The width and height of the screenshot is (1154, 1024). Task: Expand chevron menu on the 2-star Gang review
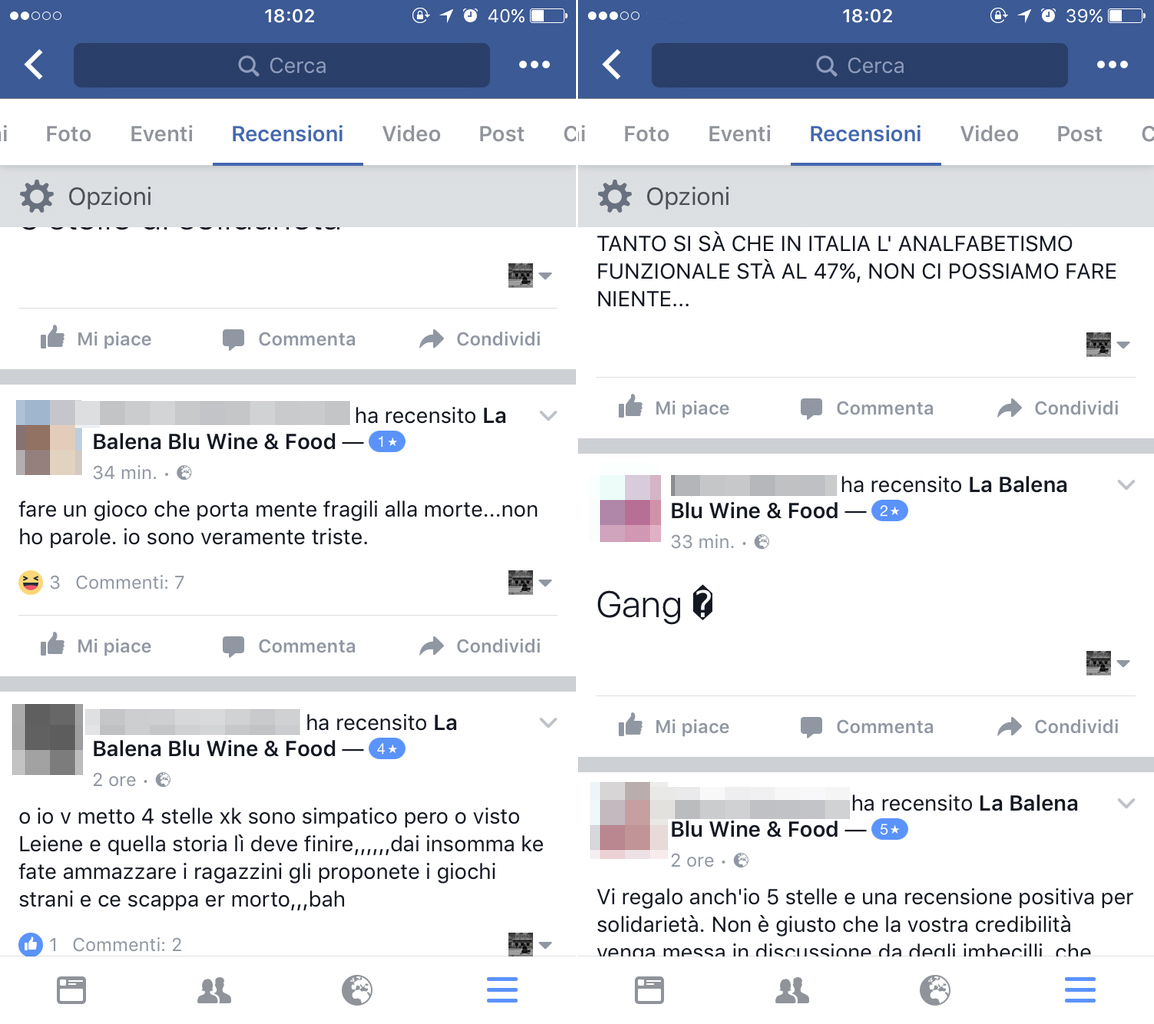1126,484
